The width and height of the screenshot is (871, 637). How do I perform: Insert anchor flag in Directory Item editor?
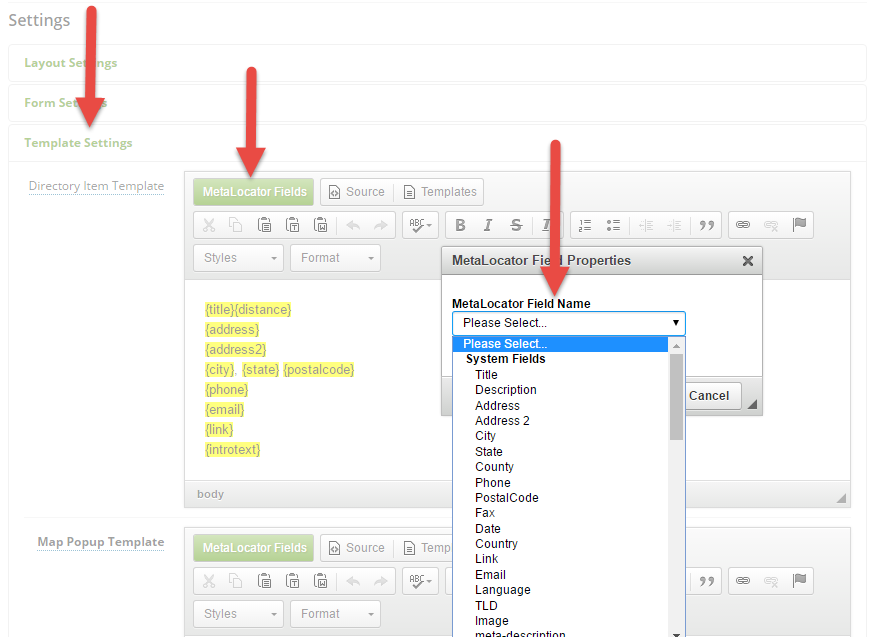799,224
